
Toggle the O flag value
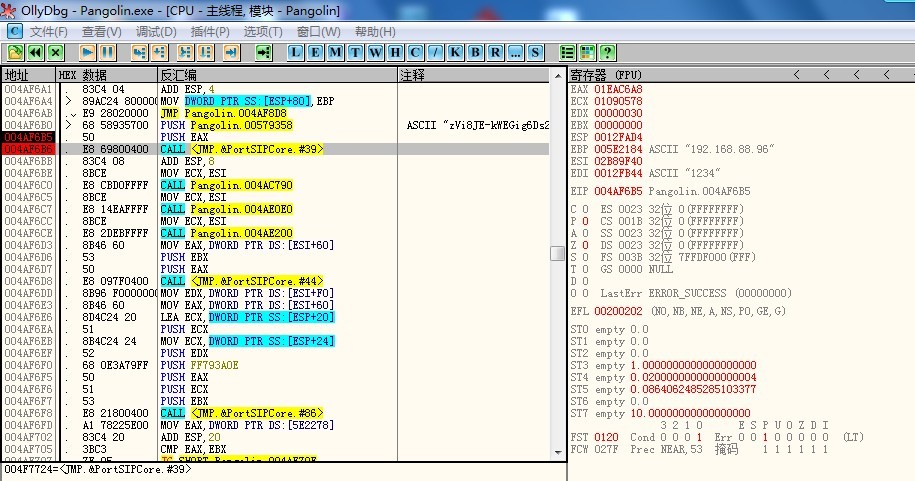585,293
